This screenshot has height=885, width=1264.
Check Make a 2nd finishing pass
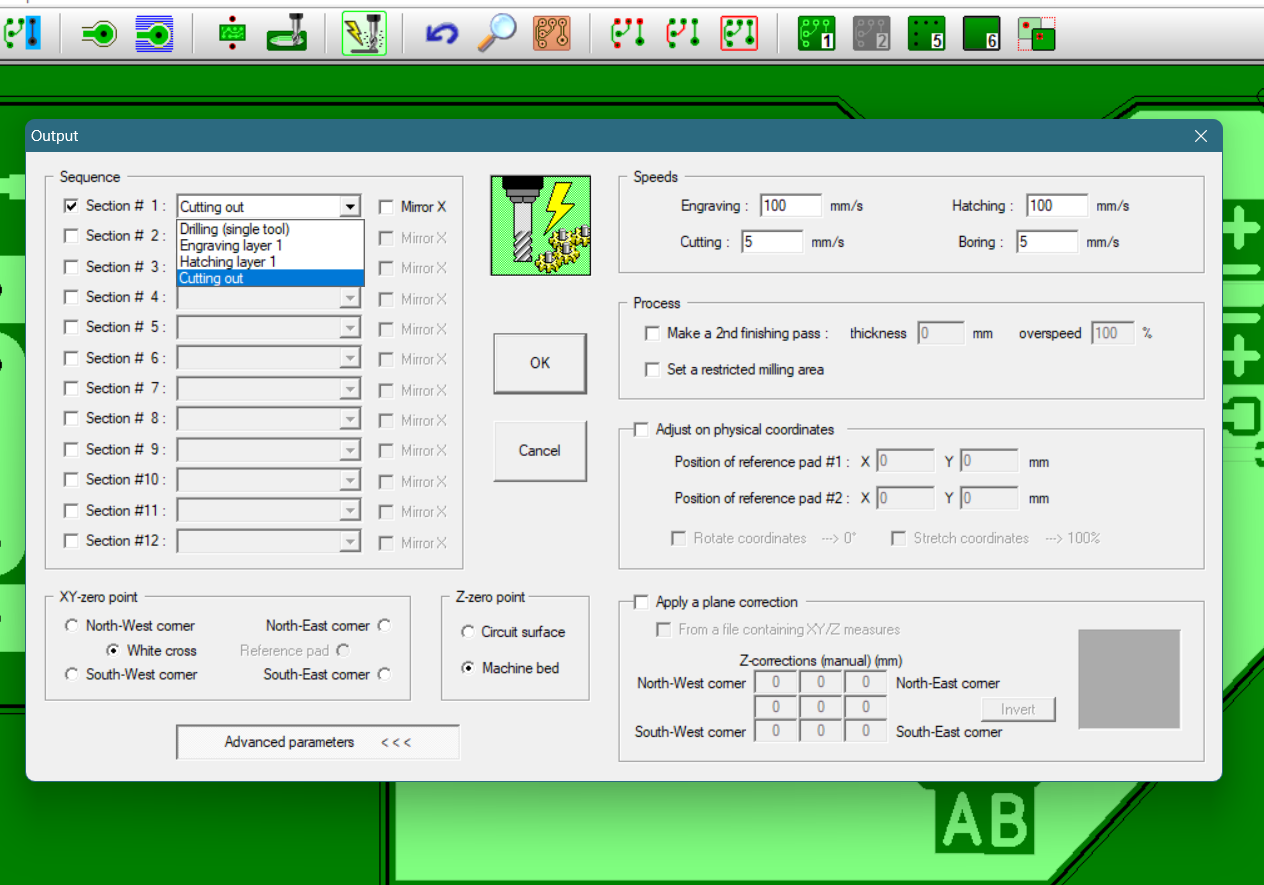(x=653, y=333)
